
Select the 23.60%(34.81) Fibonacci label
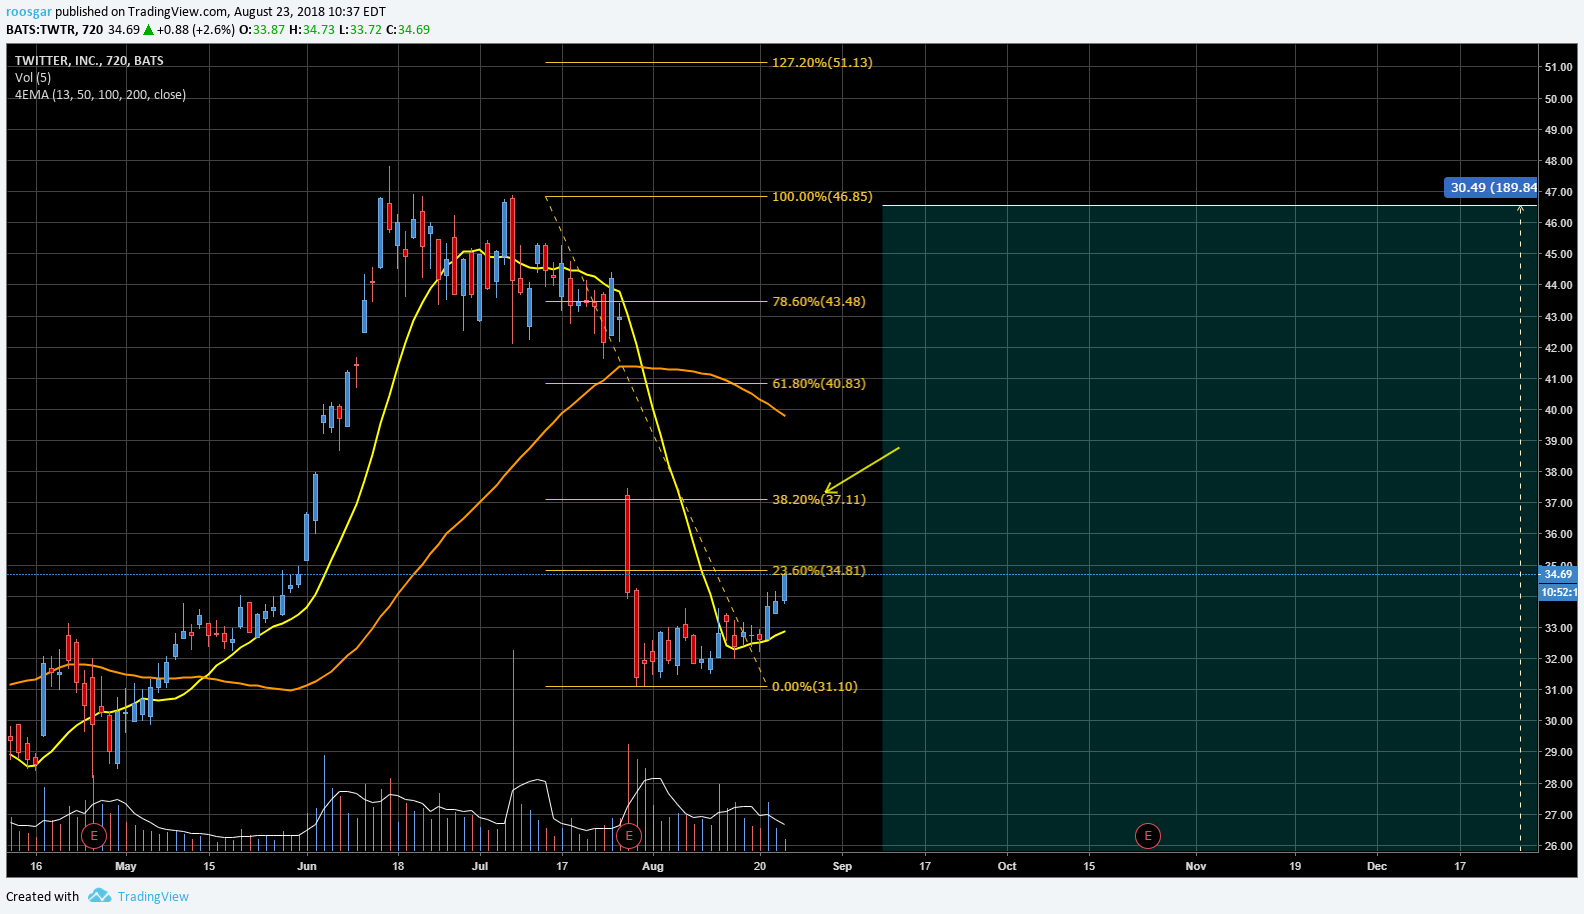[819, 570]
